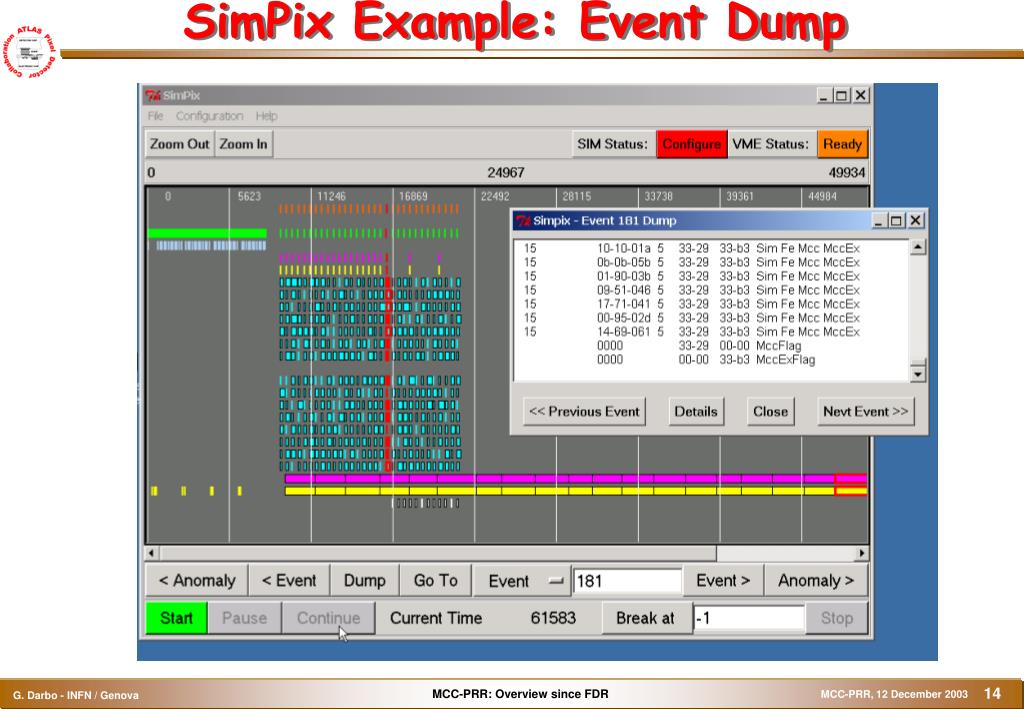Click the SimPix window Tk icon
The image size is (1024, 709).
[153, 95]
